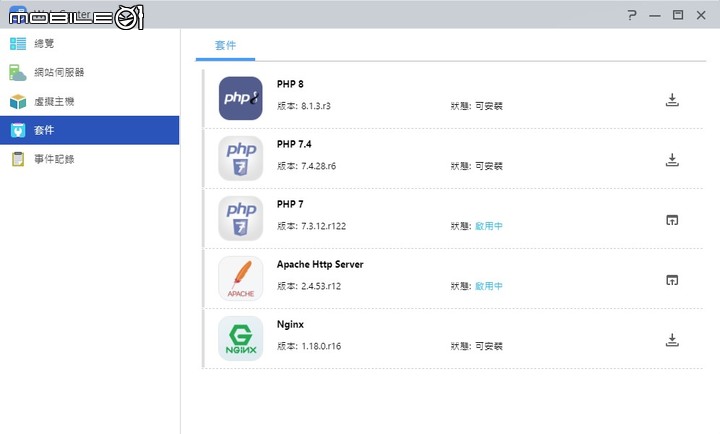Select the PHP 7 title text
This screenshot has width=720, height=434.
(x=290, y=204)
